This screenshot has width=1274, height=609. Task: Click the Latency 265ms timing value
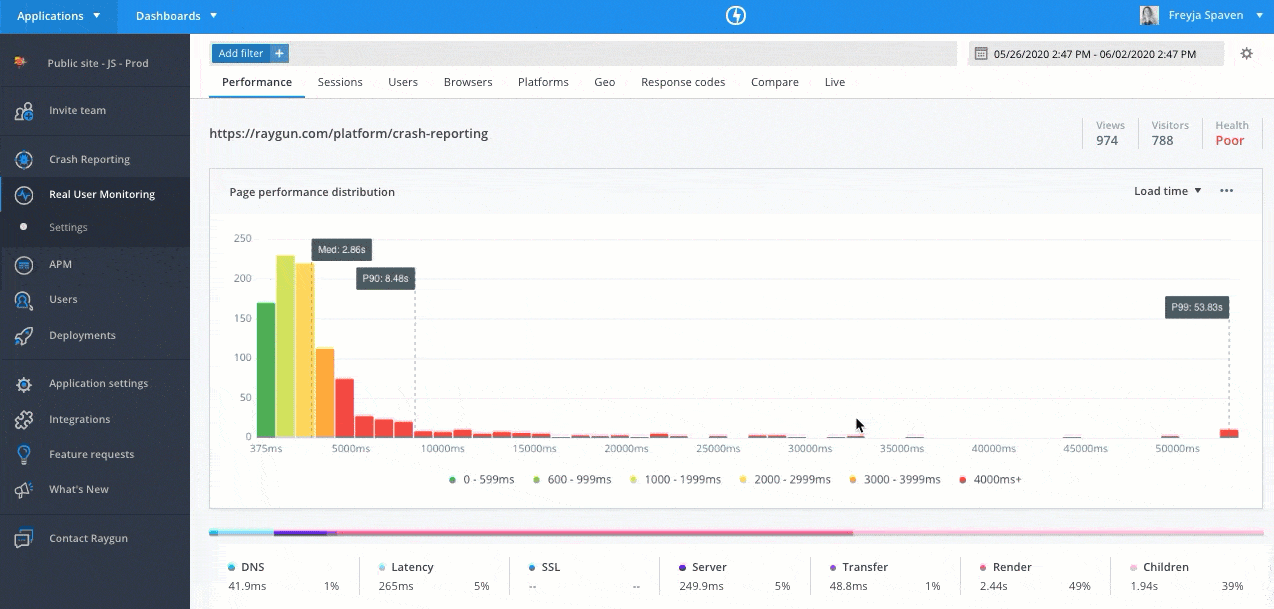click(x=397, y=587)
